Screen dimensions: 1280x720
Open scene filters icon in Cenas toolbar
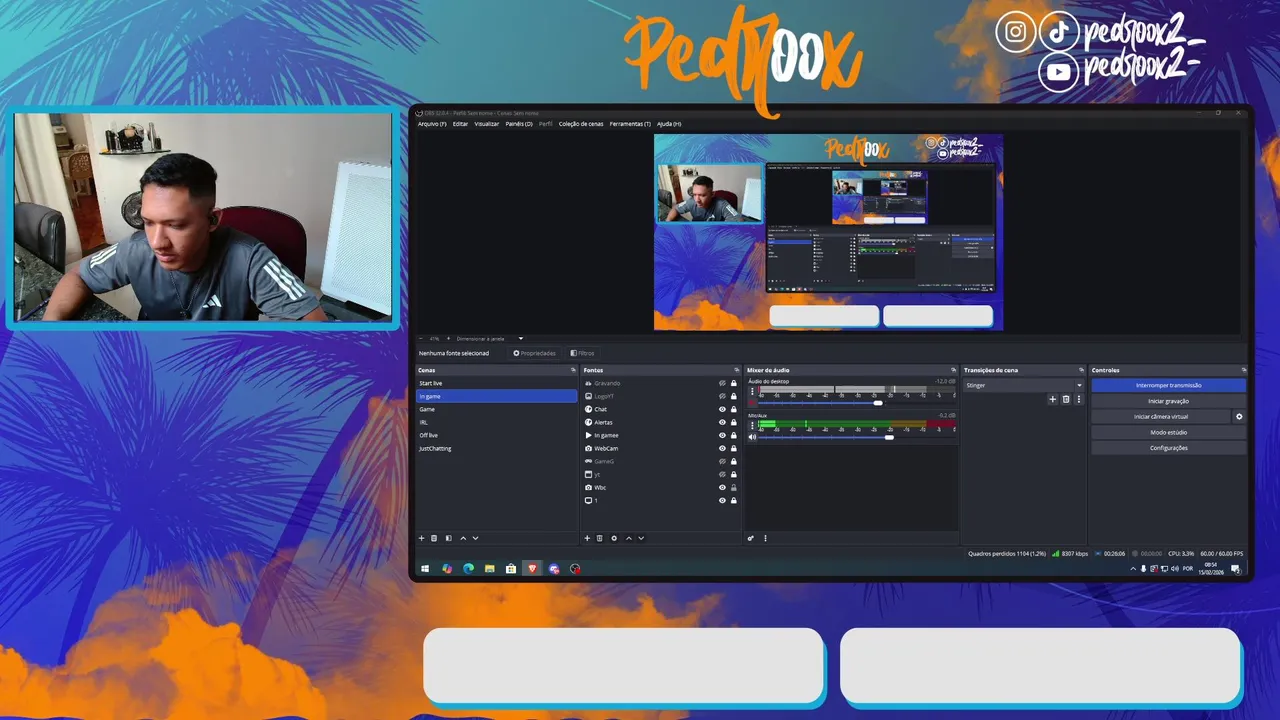click(448, 538)
